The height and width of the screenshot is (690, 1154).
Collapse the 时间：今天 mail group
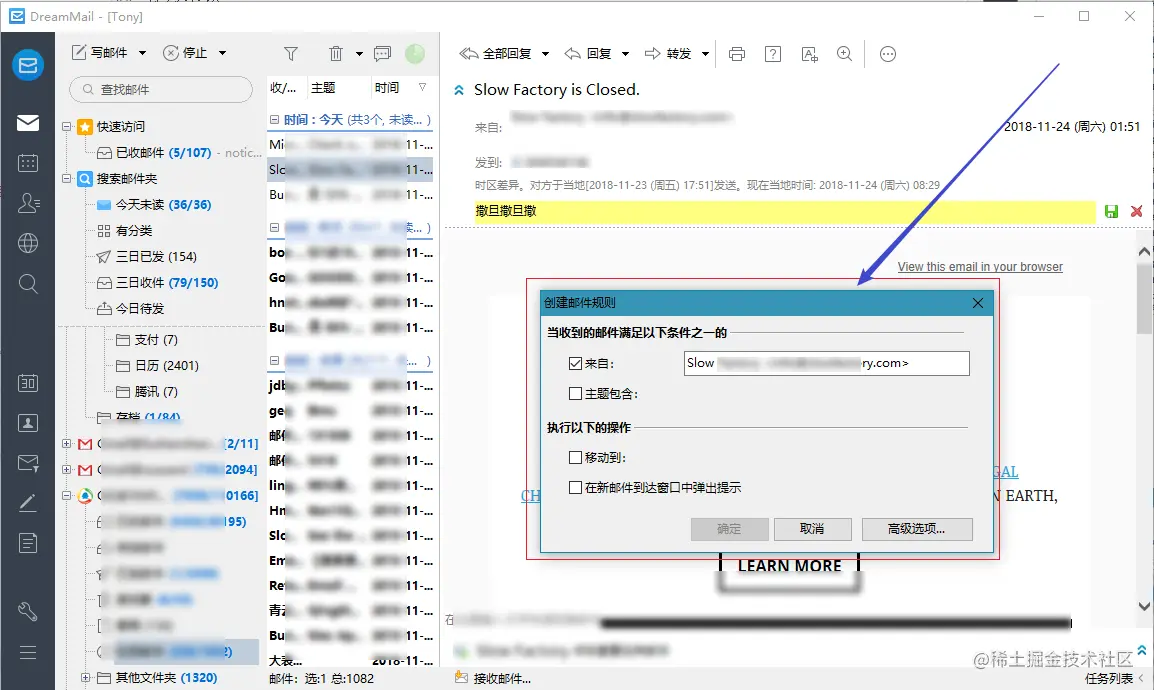tap(275, 119)
